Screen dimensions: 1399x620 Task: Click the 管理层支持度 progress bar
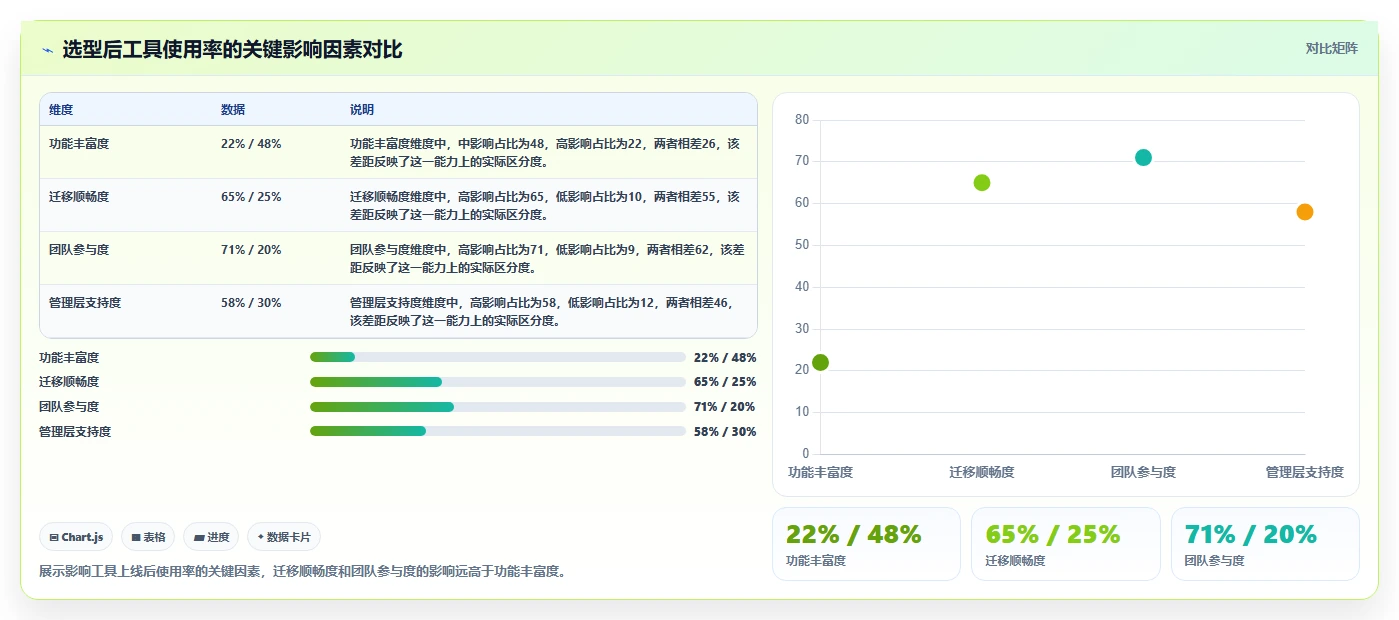point(498,431)
